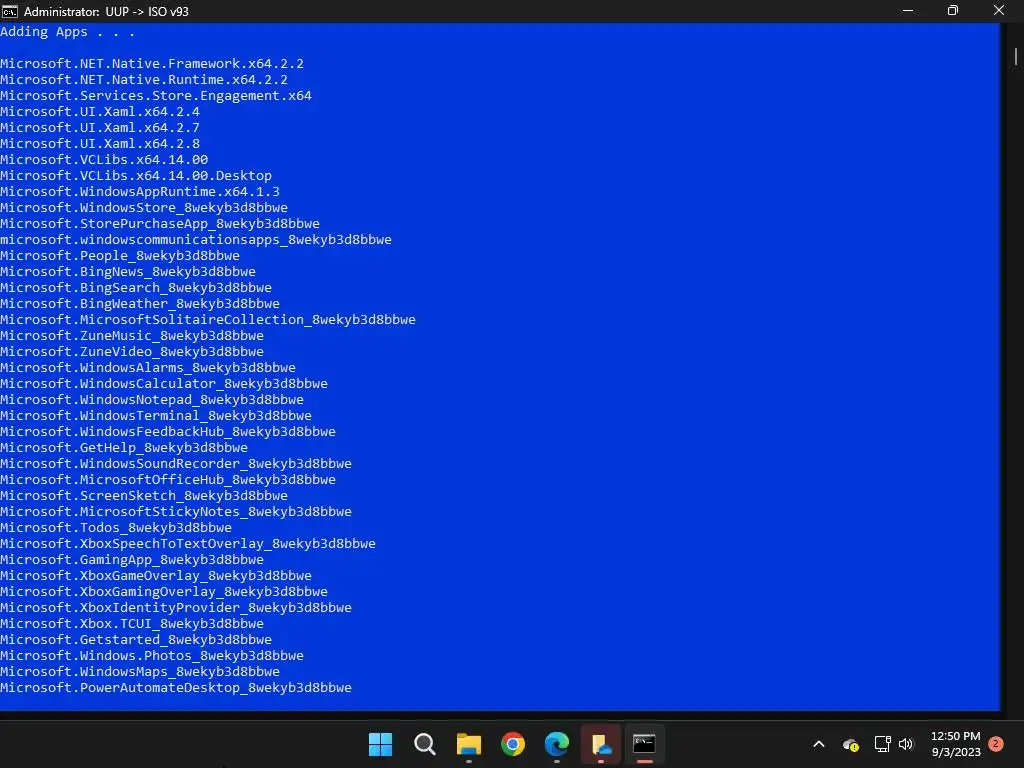The image size is (1024, 768).
Task: Click the Microsoft.XboxIdentityProvider line
Action: pyautogui.click(x=176, y=607)
